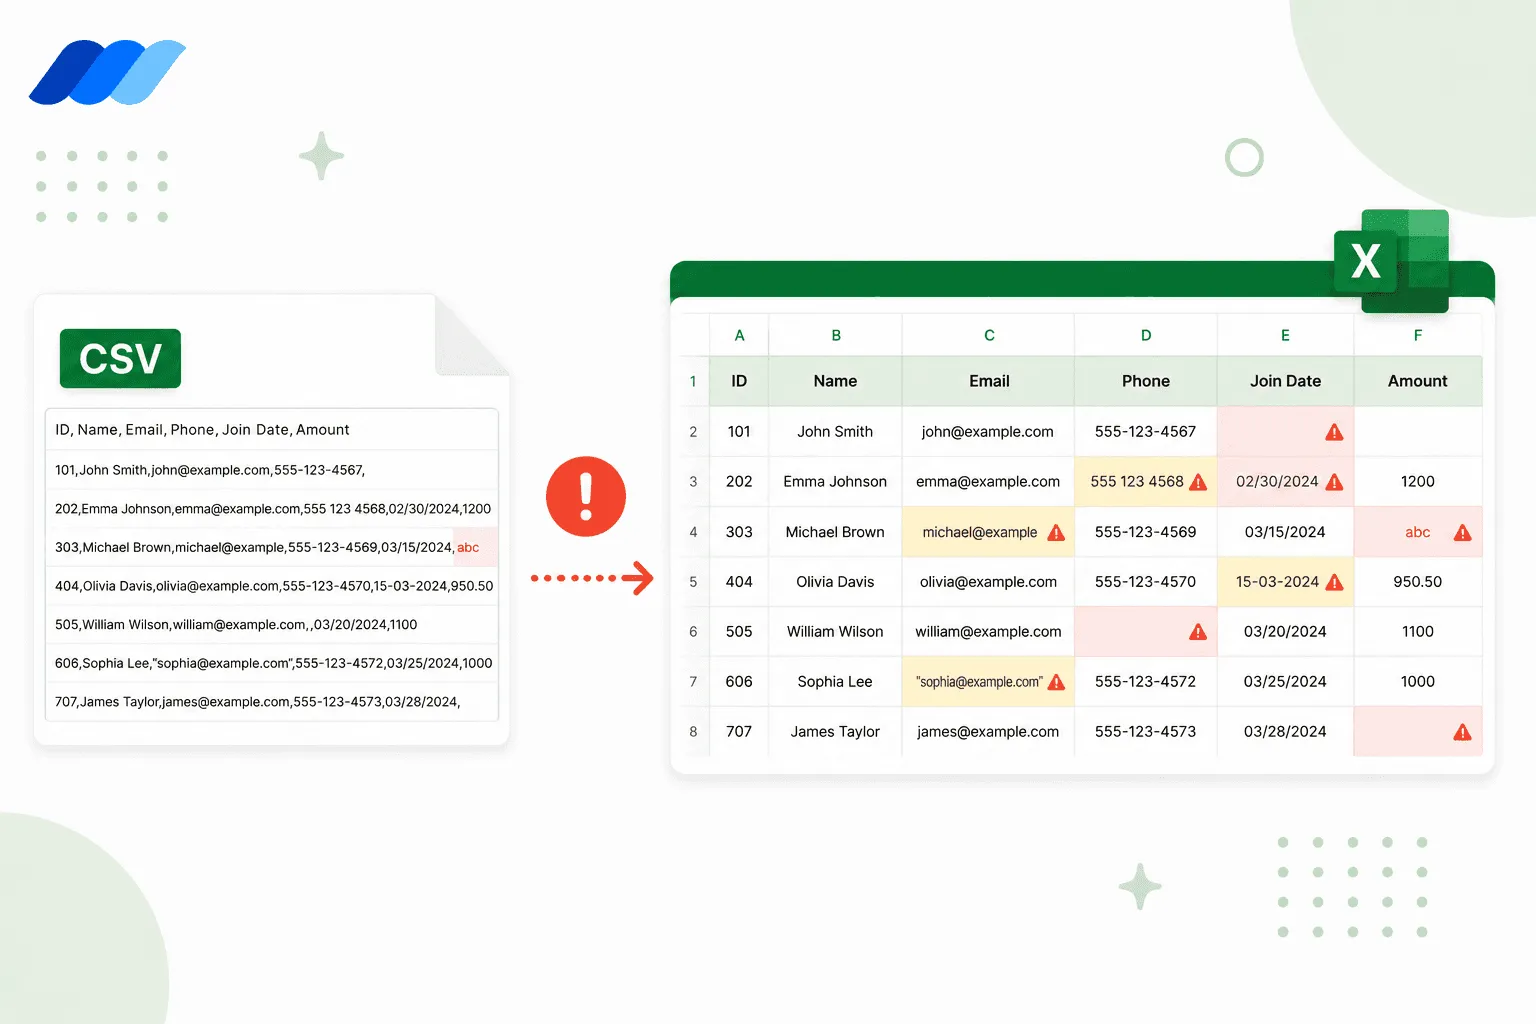The height and width of the screenshot is (1024, 1536).
Task: Click the CSV header line text
Action: (202, 430)
